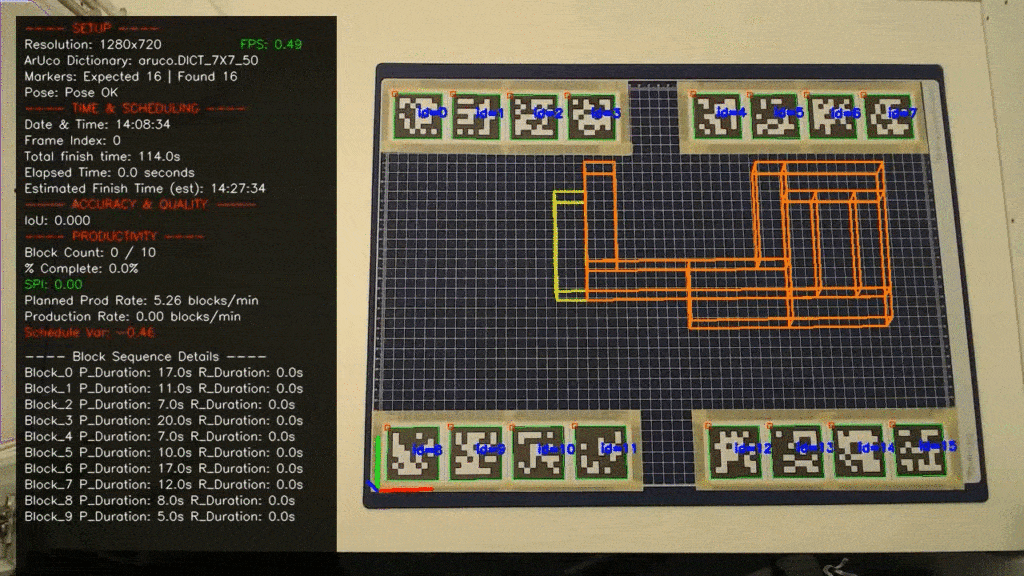The height and width of the screenshot is (576, 1024).
Task: Click ArUco marker id=0
Action: [x=419, y=116]
